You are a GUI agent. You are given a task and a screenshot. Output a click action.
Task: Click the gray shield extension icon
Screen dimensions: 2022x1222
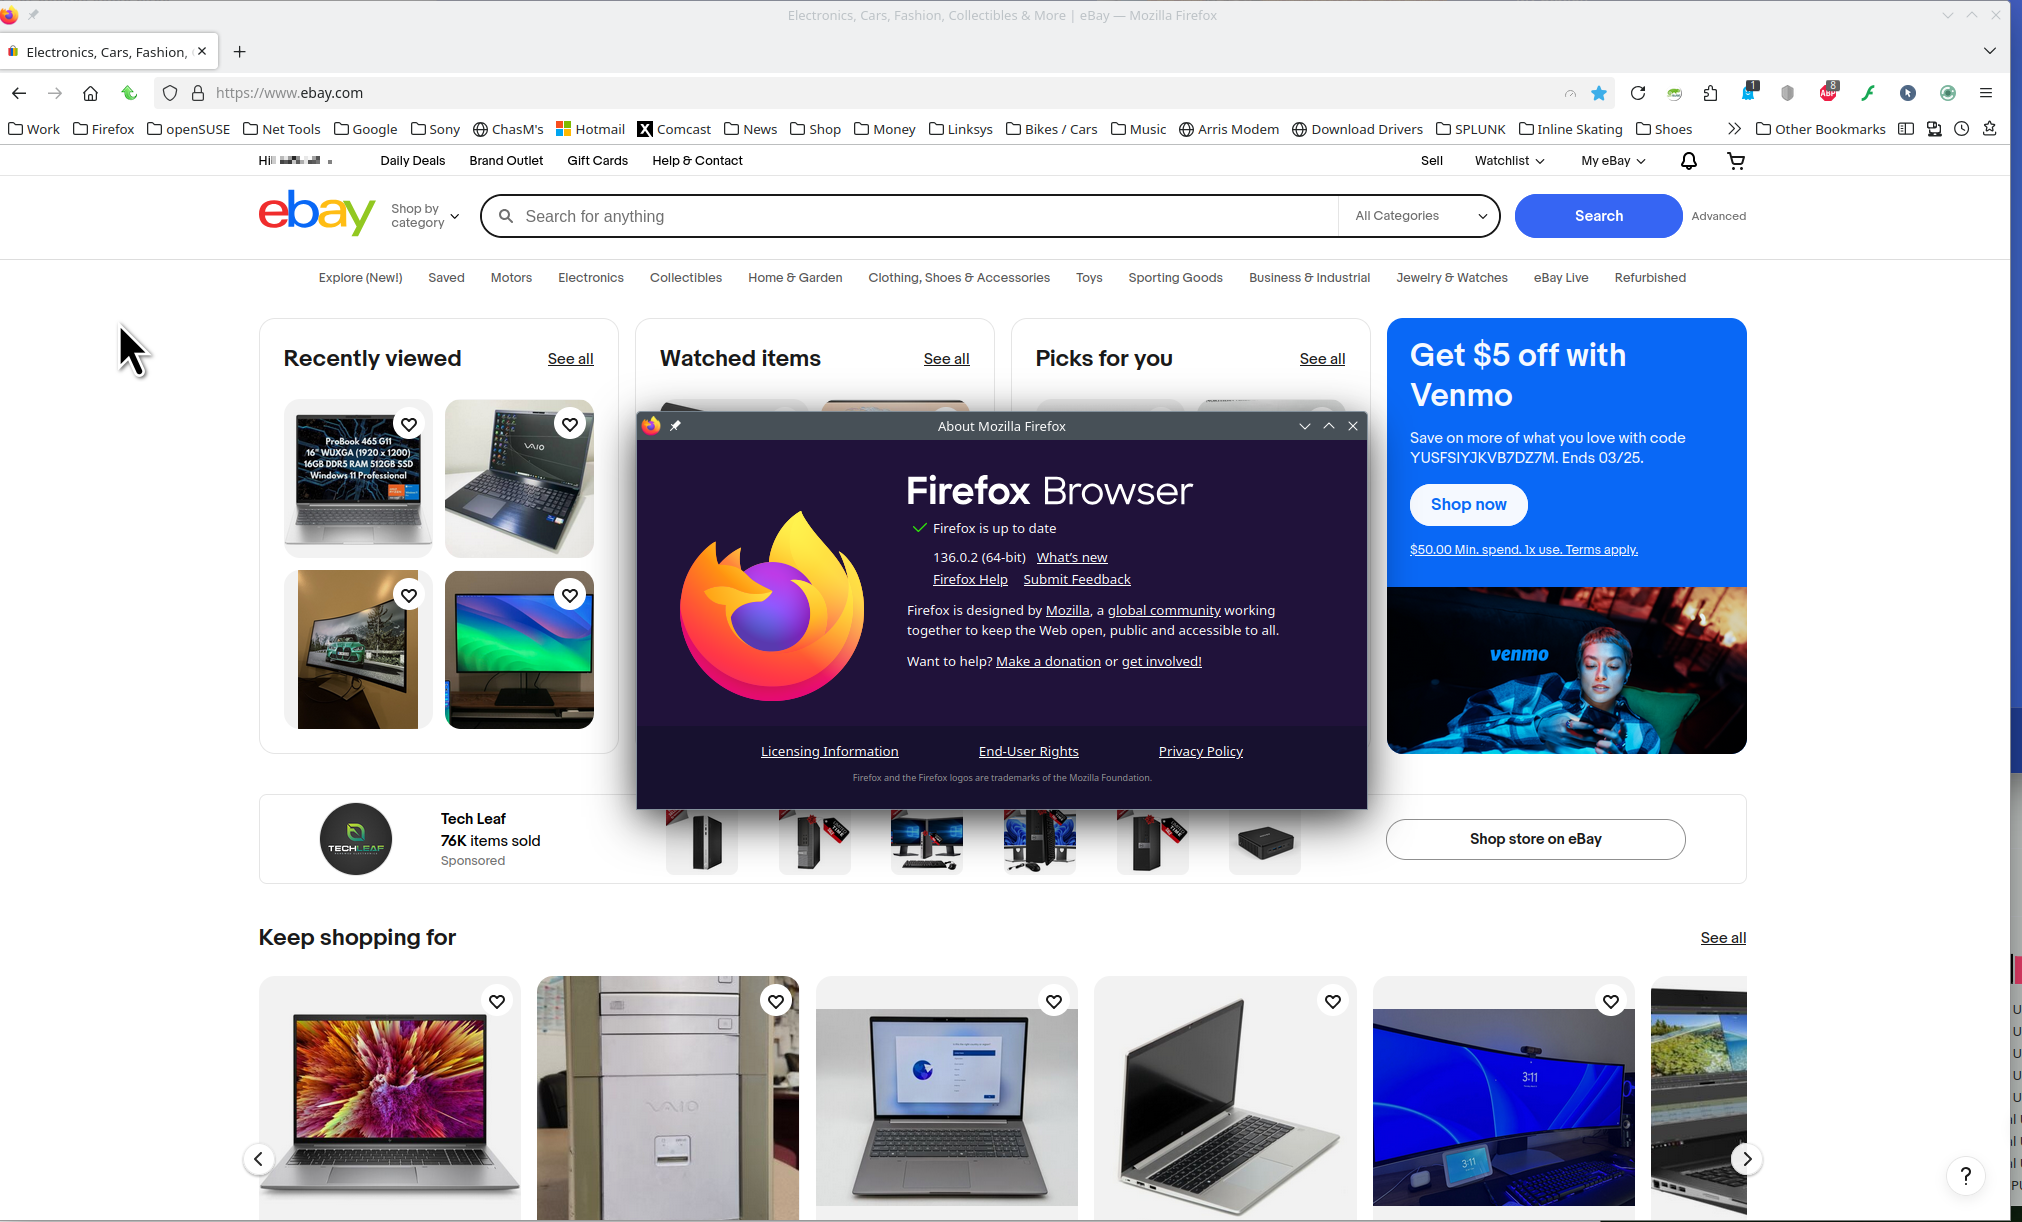tap(1788, 93)
